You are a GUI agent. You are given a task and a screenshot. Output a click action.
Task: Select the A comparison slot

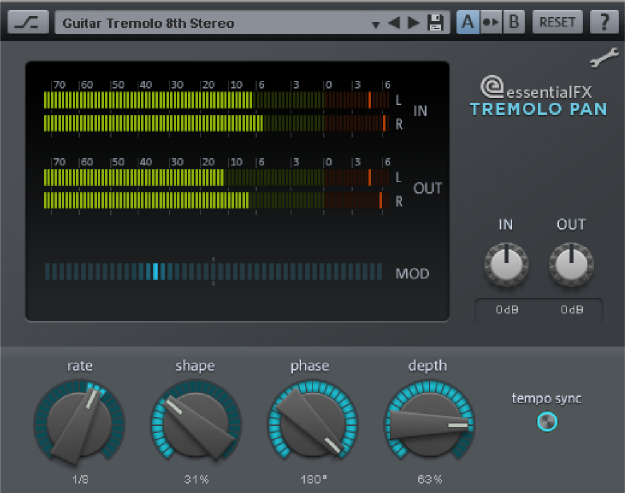[x=468, y=22]
